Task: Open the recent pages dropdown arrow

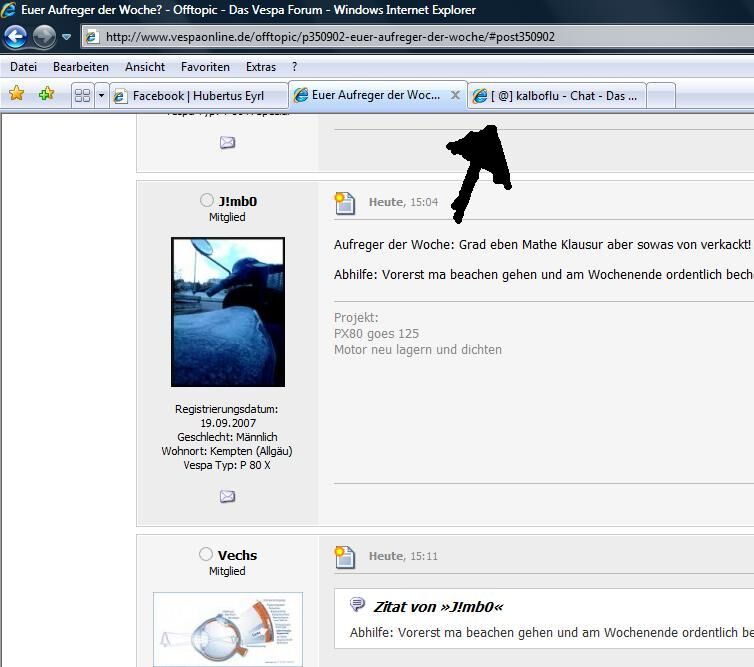Action: coord(67,37)
